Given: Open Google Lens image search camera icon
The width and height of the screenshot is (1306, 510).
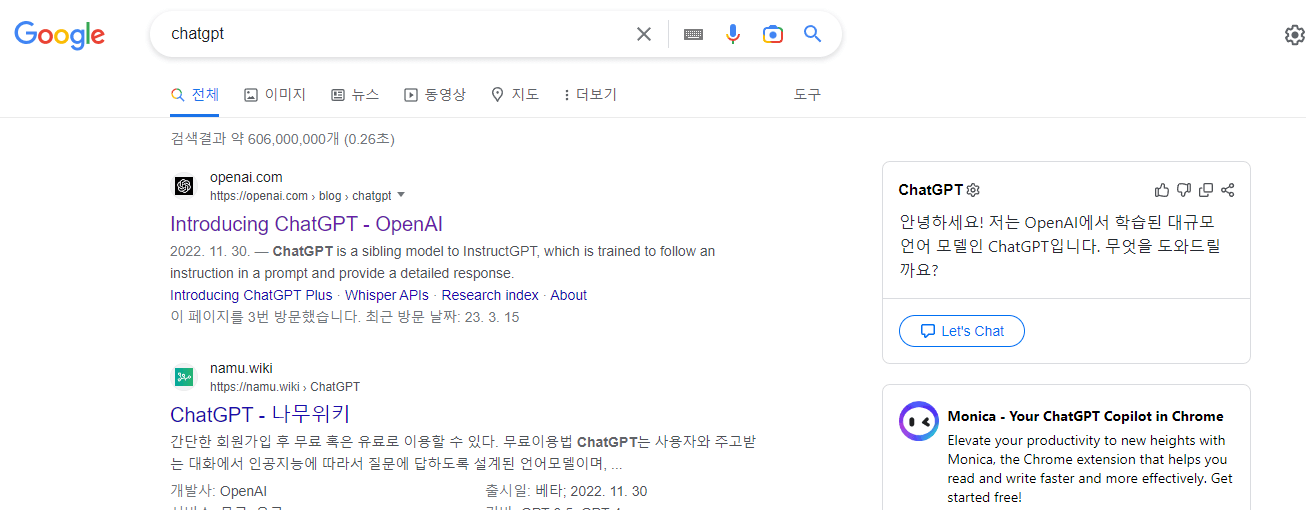Looking at the screenshot, I should pyautogui.click(x=772, y=34).
